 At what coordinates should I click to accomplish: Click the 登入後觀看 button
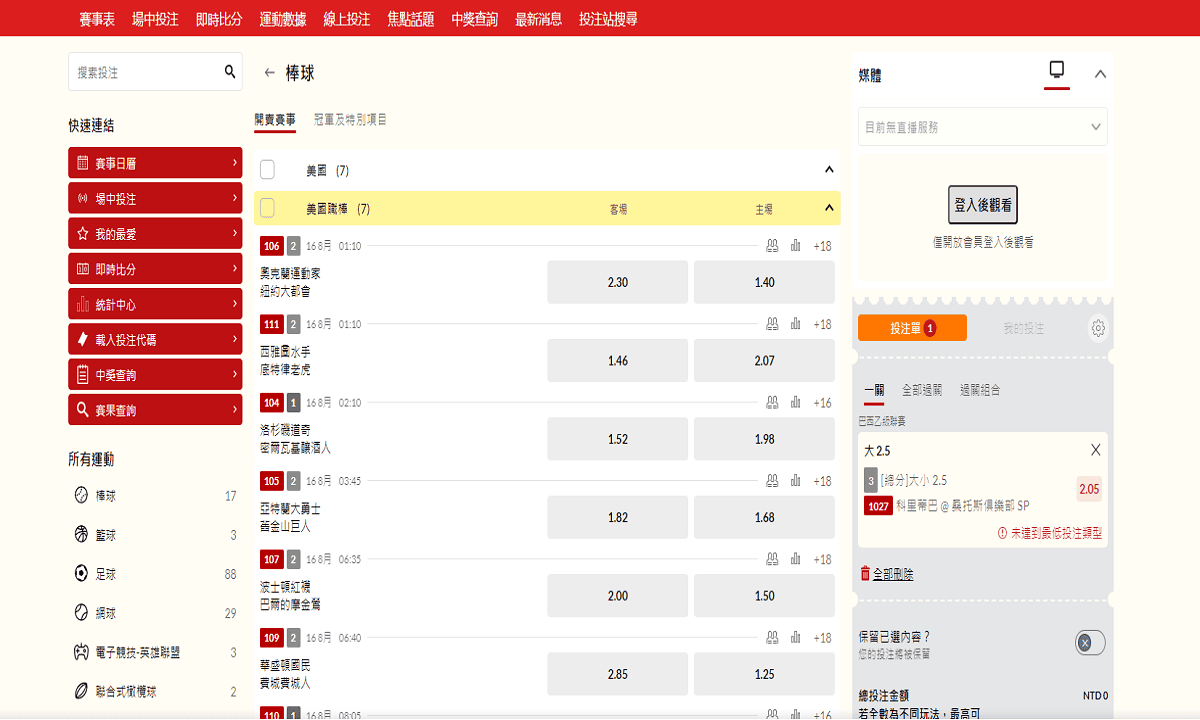pyautogui.click(x=982, y=205)
